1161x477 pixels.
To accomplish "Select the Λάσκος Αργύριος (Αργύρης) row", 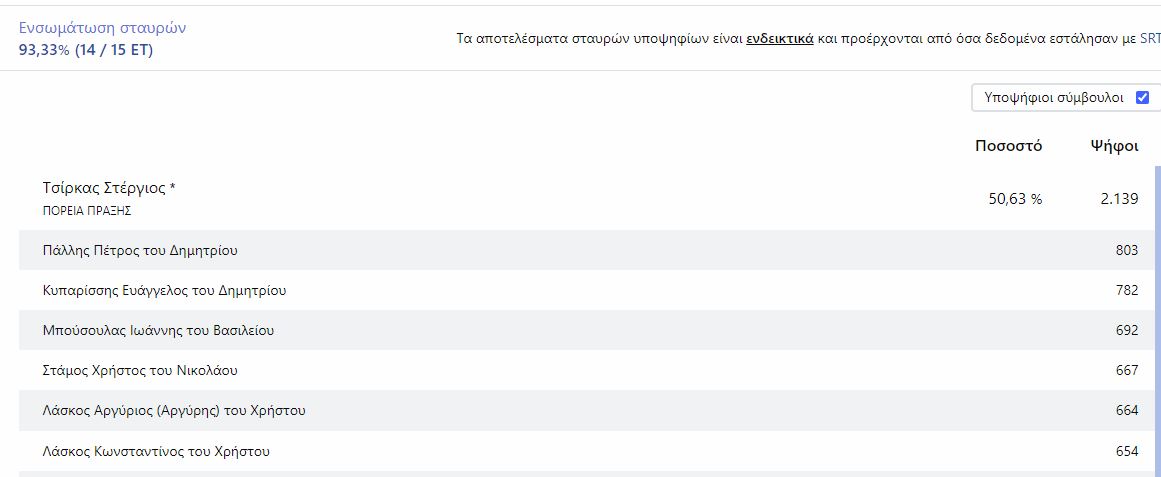I will 174,411.
